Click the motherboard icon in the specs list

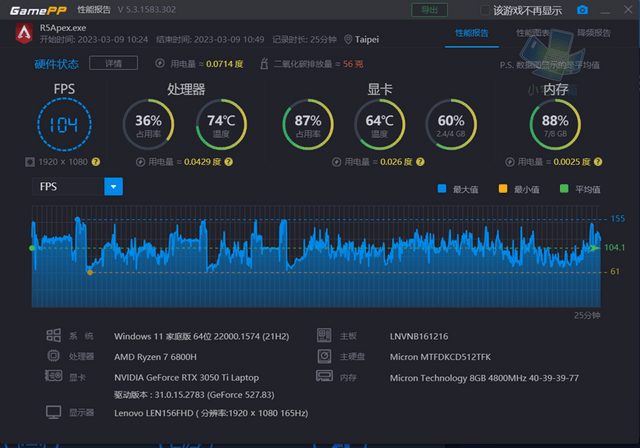click(x=324, y=335)
